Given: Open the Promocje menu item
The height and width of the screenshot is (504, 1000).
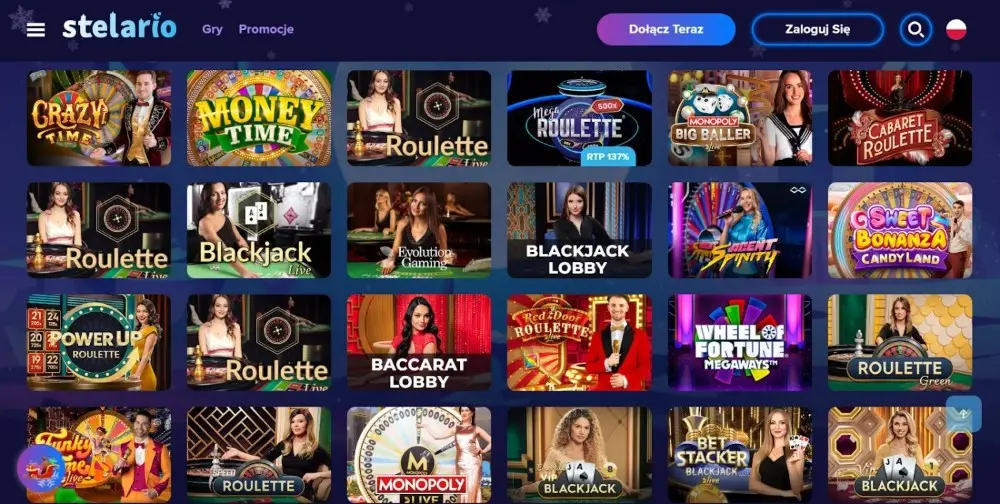Looking at the screenshot, I should tap(266, 29).
